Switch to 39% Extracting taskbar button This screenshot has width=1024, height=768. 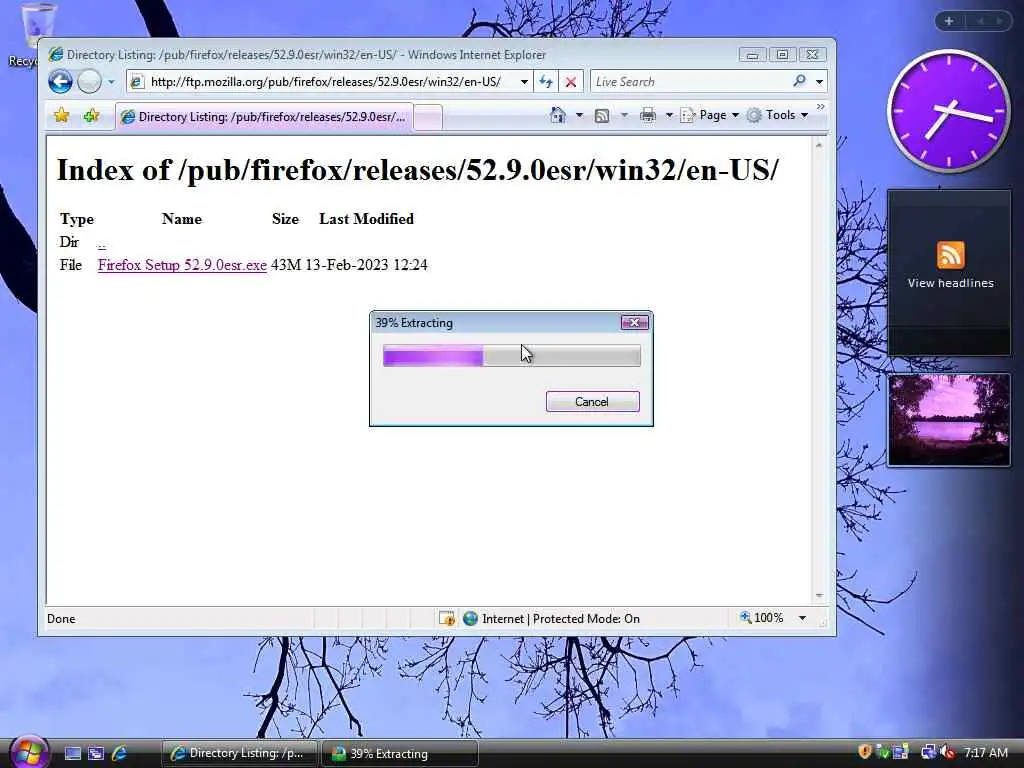(x=399, y=754)
